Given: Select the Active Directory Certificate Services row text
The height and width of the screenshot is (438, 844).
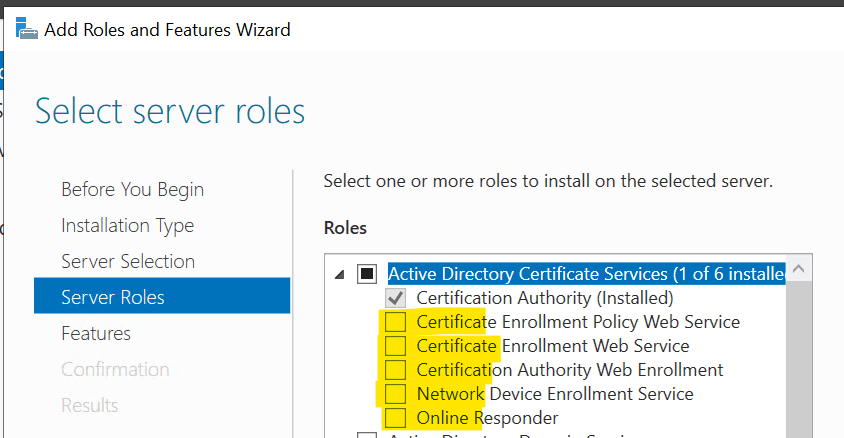Looking at the screenshot, I should pyautogui.click(x=586, y=274).
